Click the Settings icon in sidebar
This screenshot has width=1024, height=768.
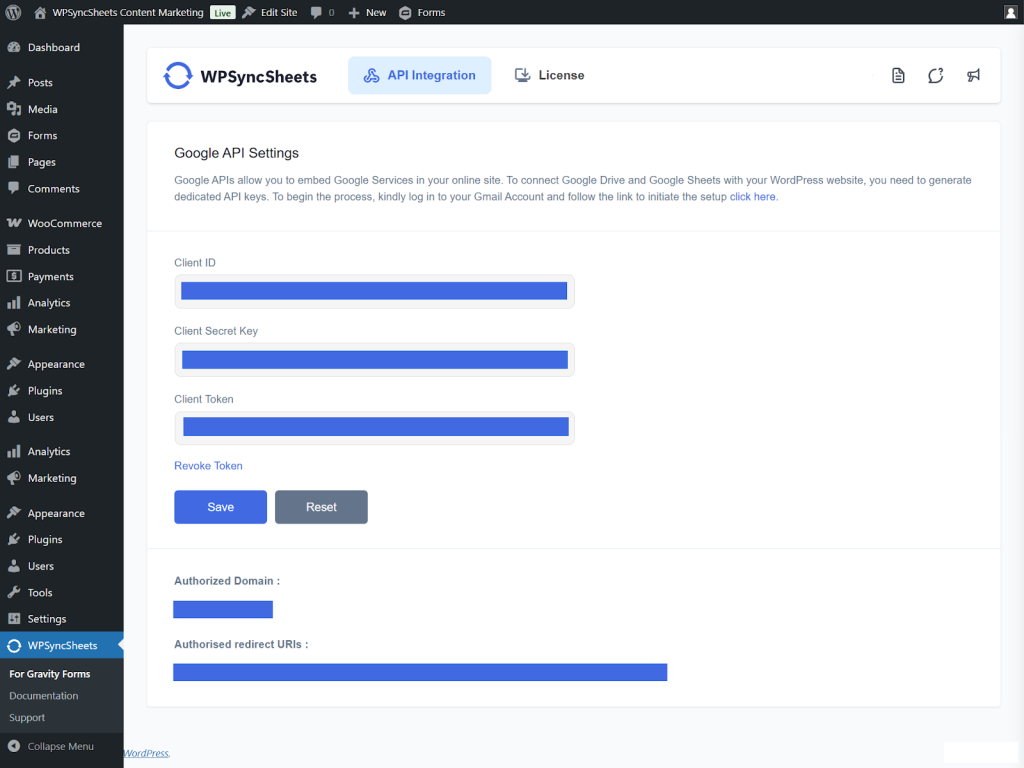click(x=14, y=618)
